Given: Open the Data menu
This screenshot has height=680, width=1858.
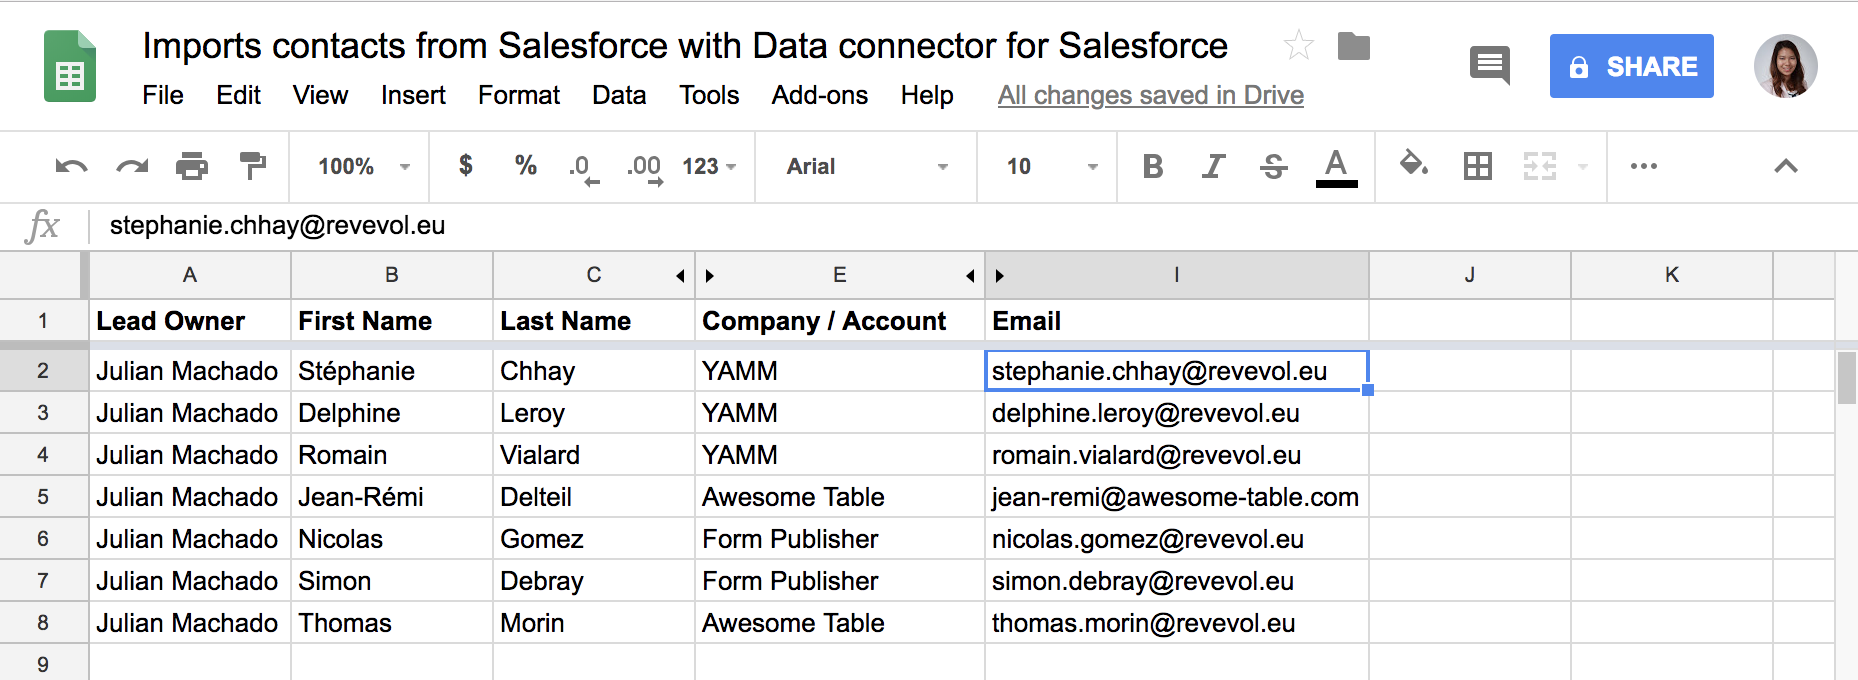Looking at the screenshot, I should (x=619, y=95).
